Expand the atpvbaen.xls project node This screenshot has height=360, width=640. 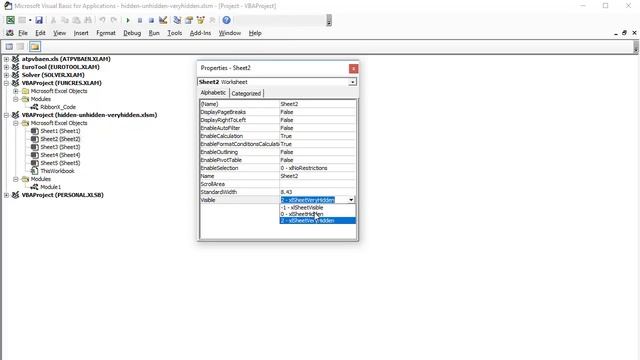(x=7, y=59)
